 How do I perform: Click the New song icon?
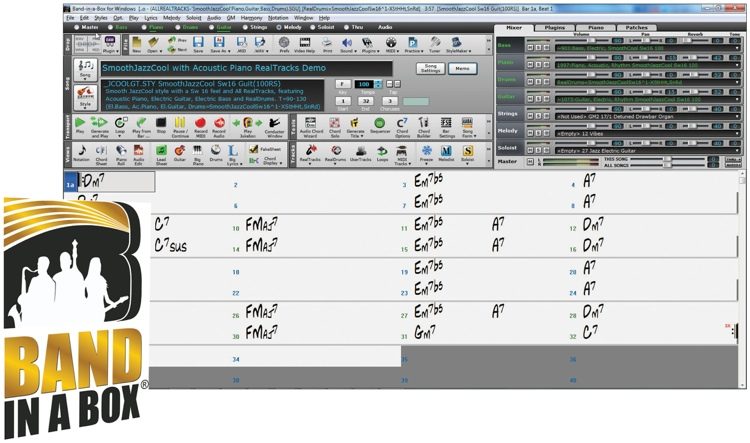pyautogui.click(x=137, y=44)
